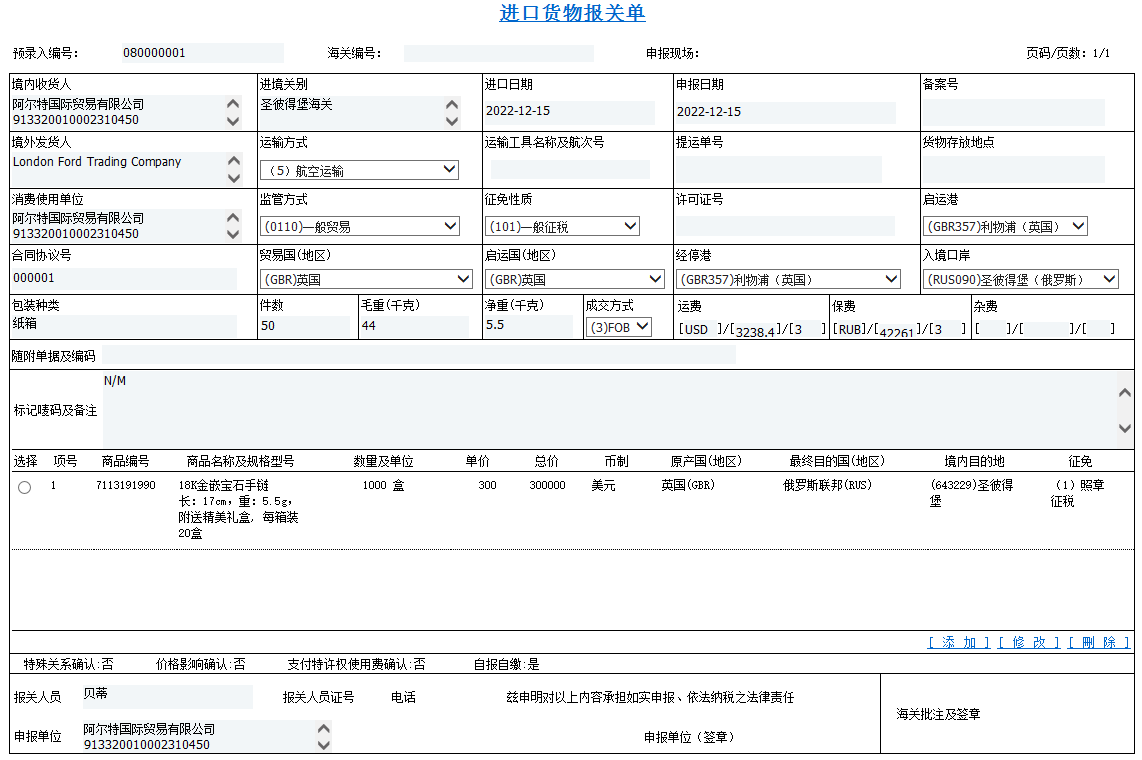The image size is (1142, 760).
Task: Select the radio button for item 1
Action: tap(25, 487)
